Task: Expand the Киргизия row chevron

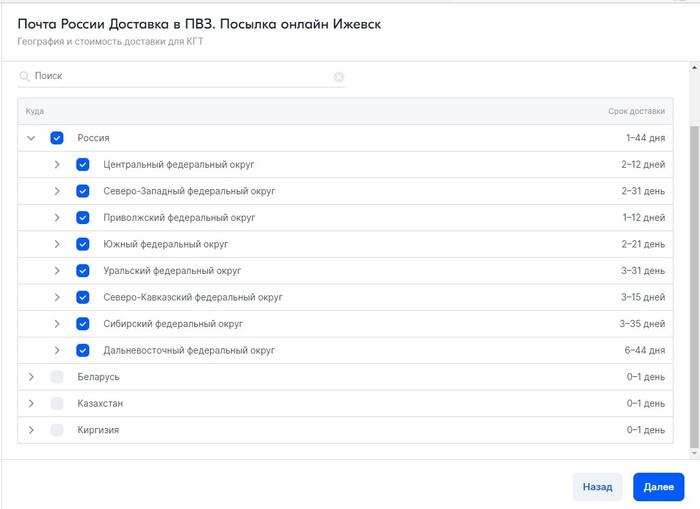Action: [31, 430]
